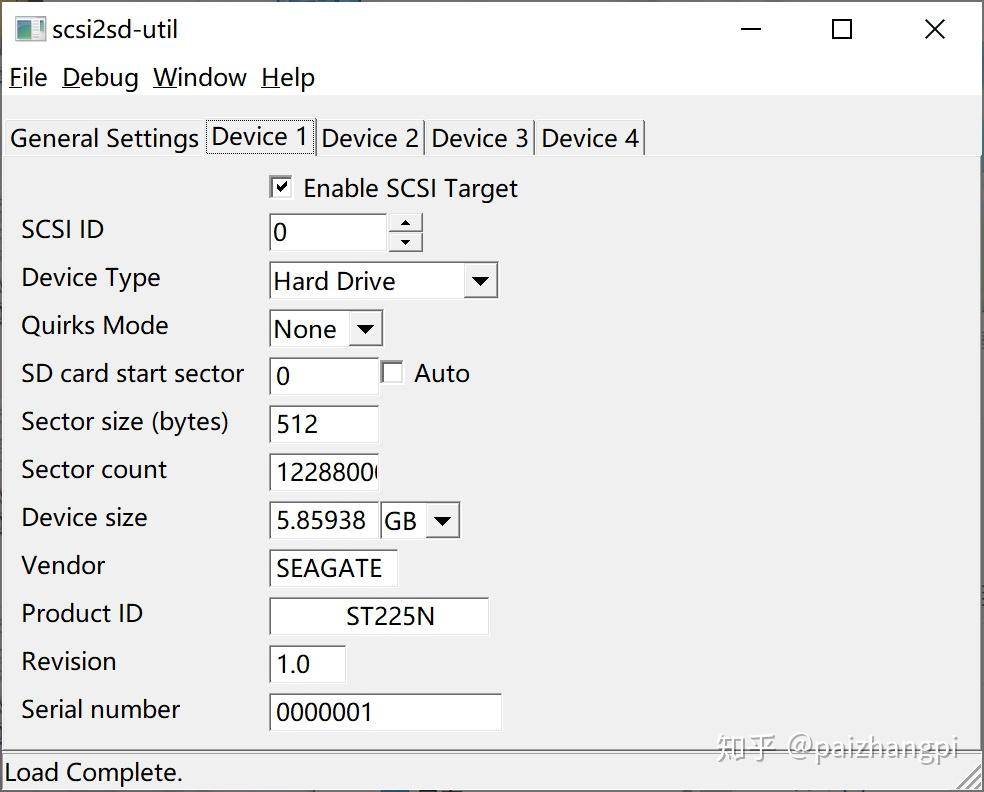Open the Window menu
Image resolution: width=984 pixels, height=792 pixels.
(199, 77)
